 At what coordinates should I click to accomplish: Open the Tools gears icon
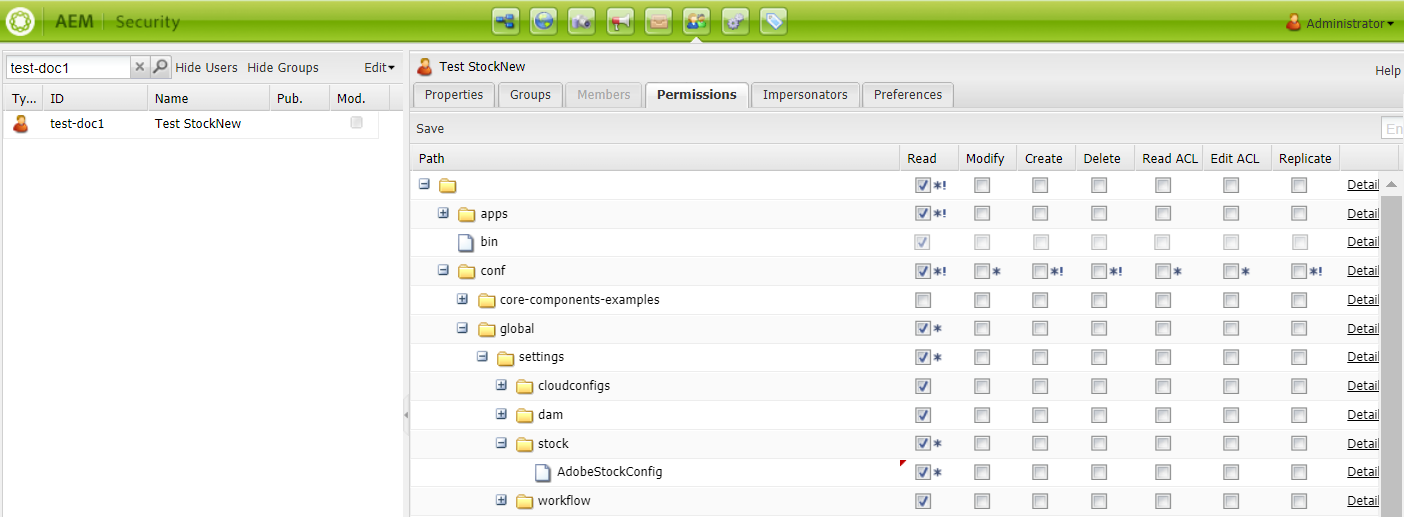click(735, 21)
